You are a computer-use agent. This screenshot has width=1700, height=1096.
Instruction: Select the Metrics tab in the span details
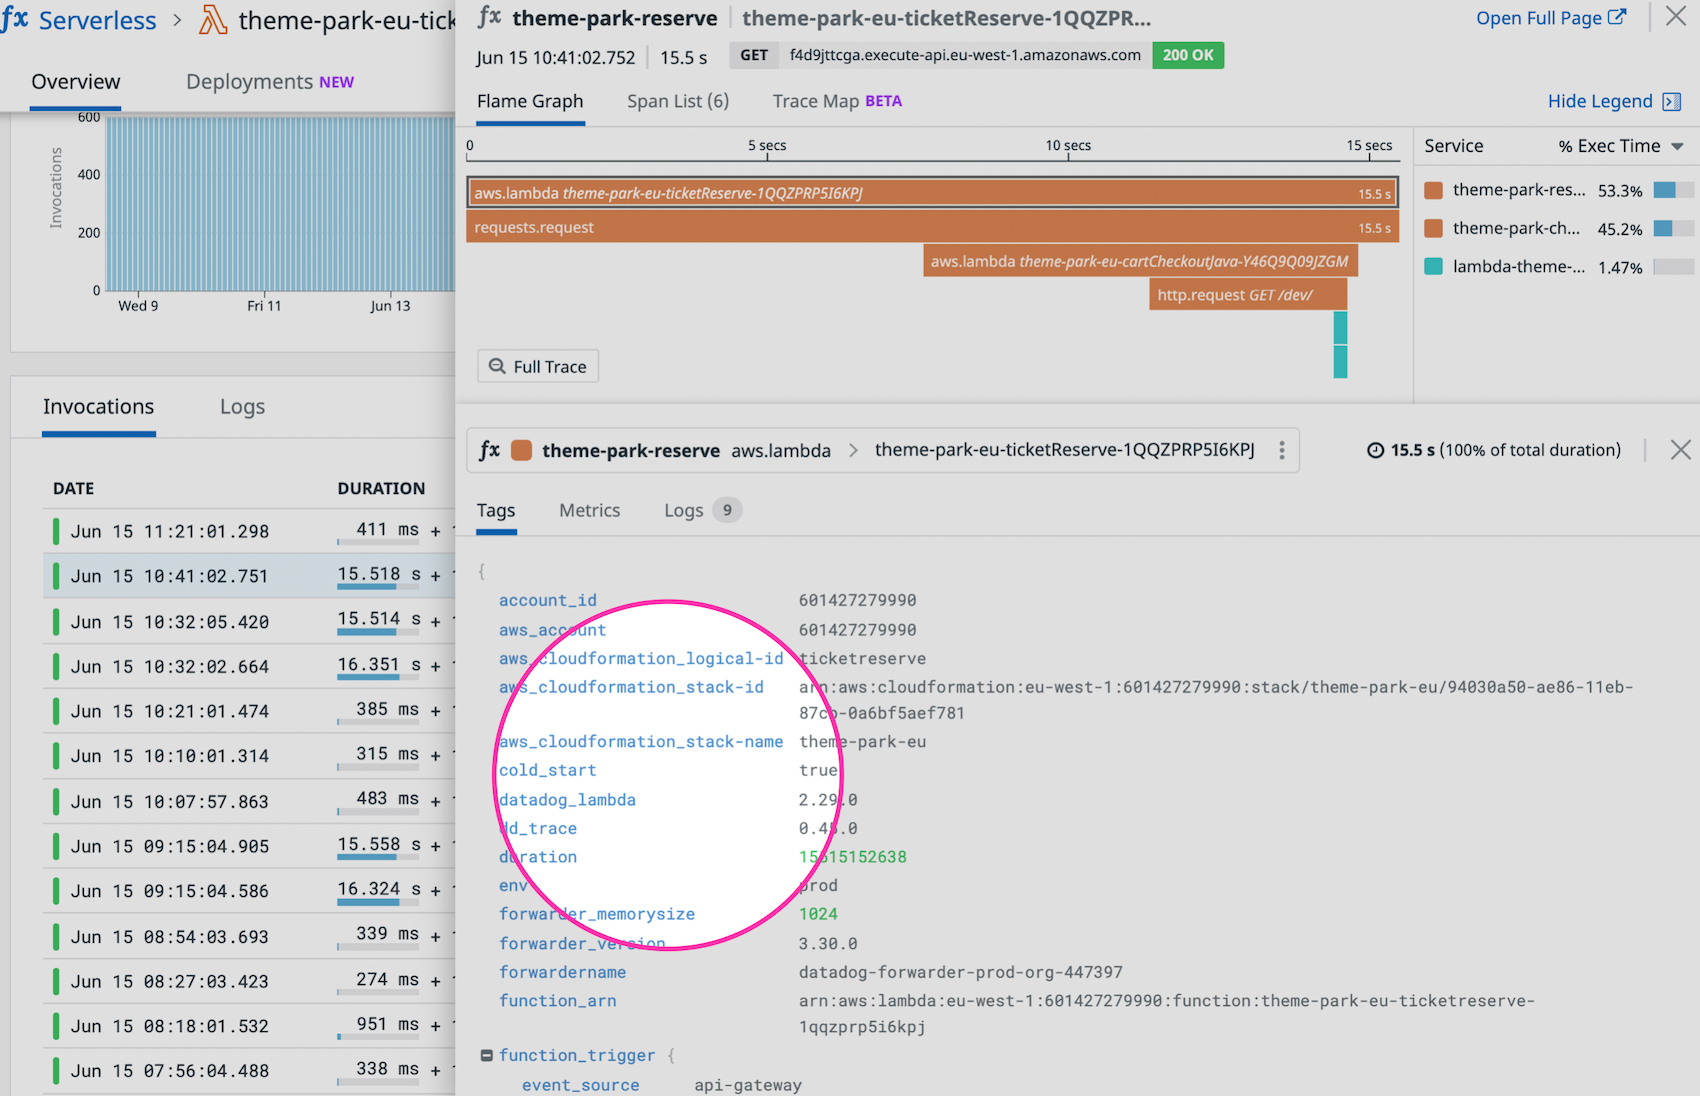coord(589,510)
